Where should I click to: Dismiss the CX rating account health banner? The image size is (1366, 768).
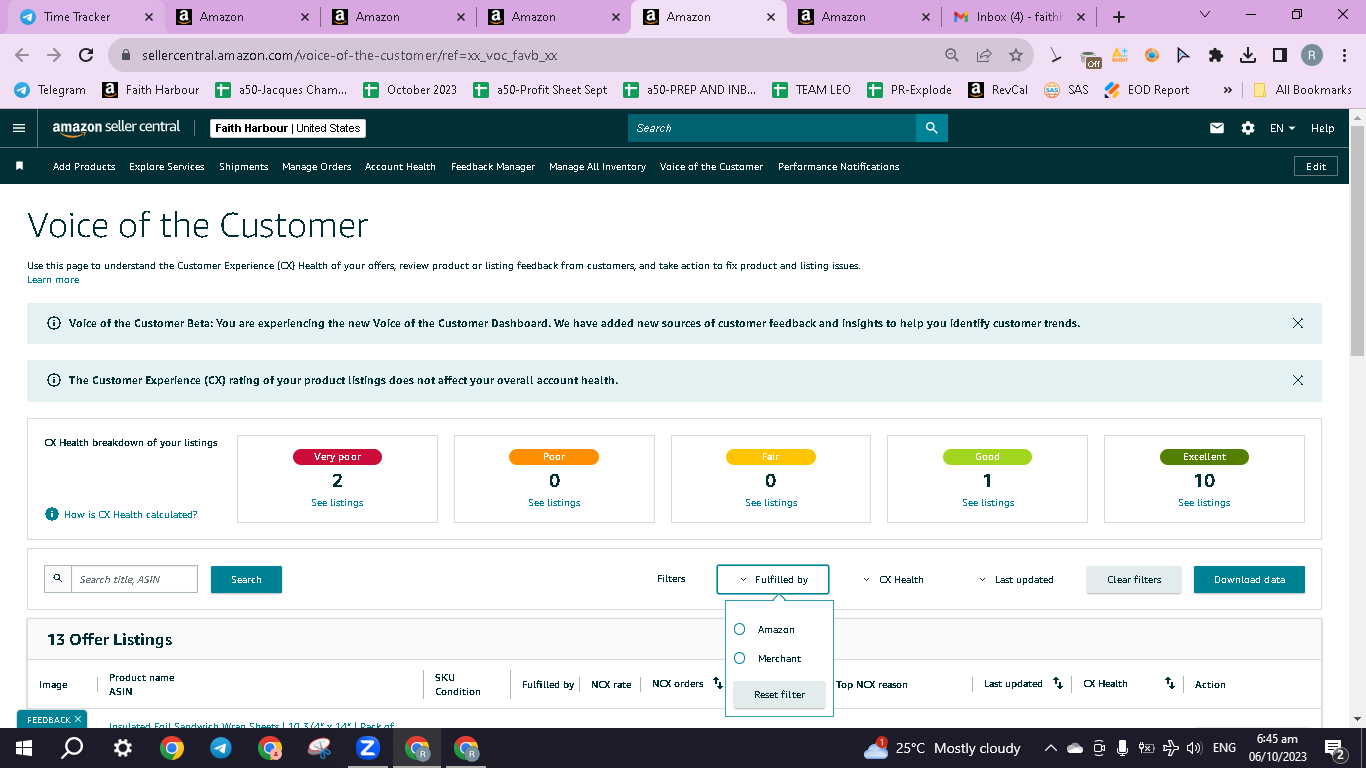pyautogui.click(x=1298, y=380)
